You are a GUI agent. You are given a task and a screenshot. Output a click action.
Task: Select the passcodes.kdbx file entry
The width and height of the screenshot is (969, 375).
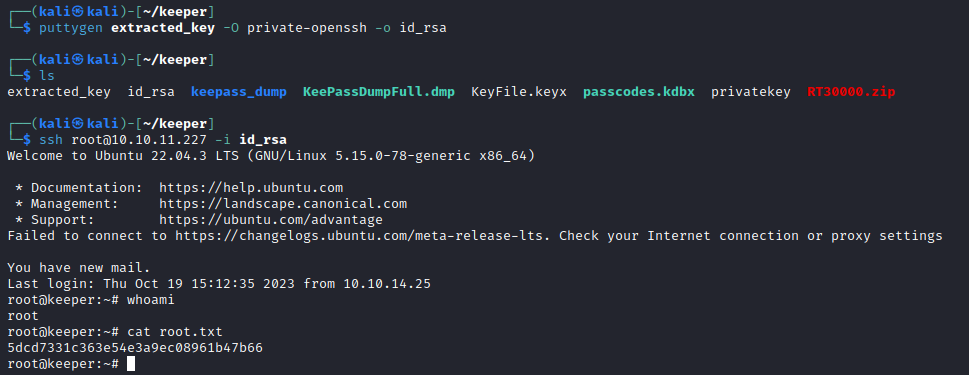pos(638,92)
